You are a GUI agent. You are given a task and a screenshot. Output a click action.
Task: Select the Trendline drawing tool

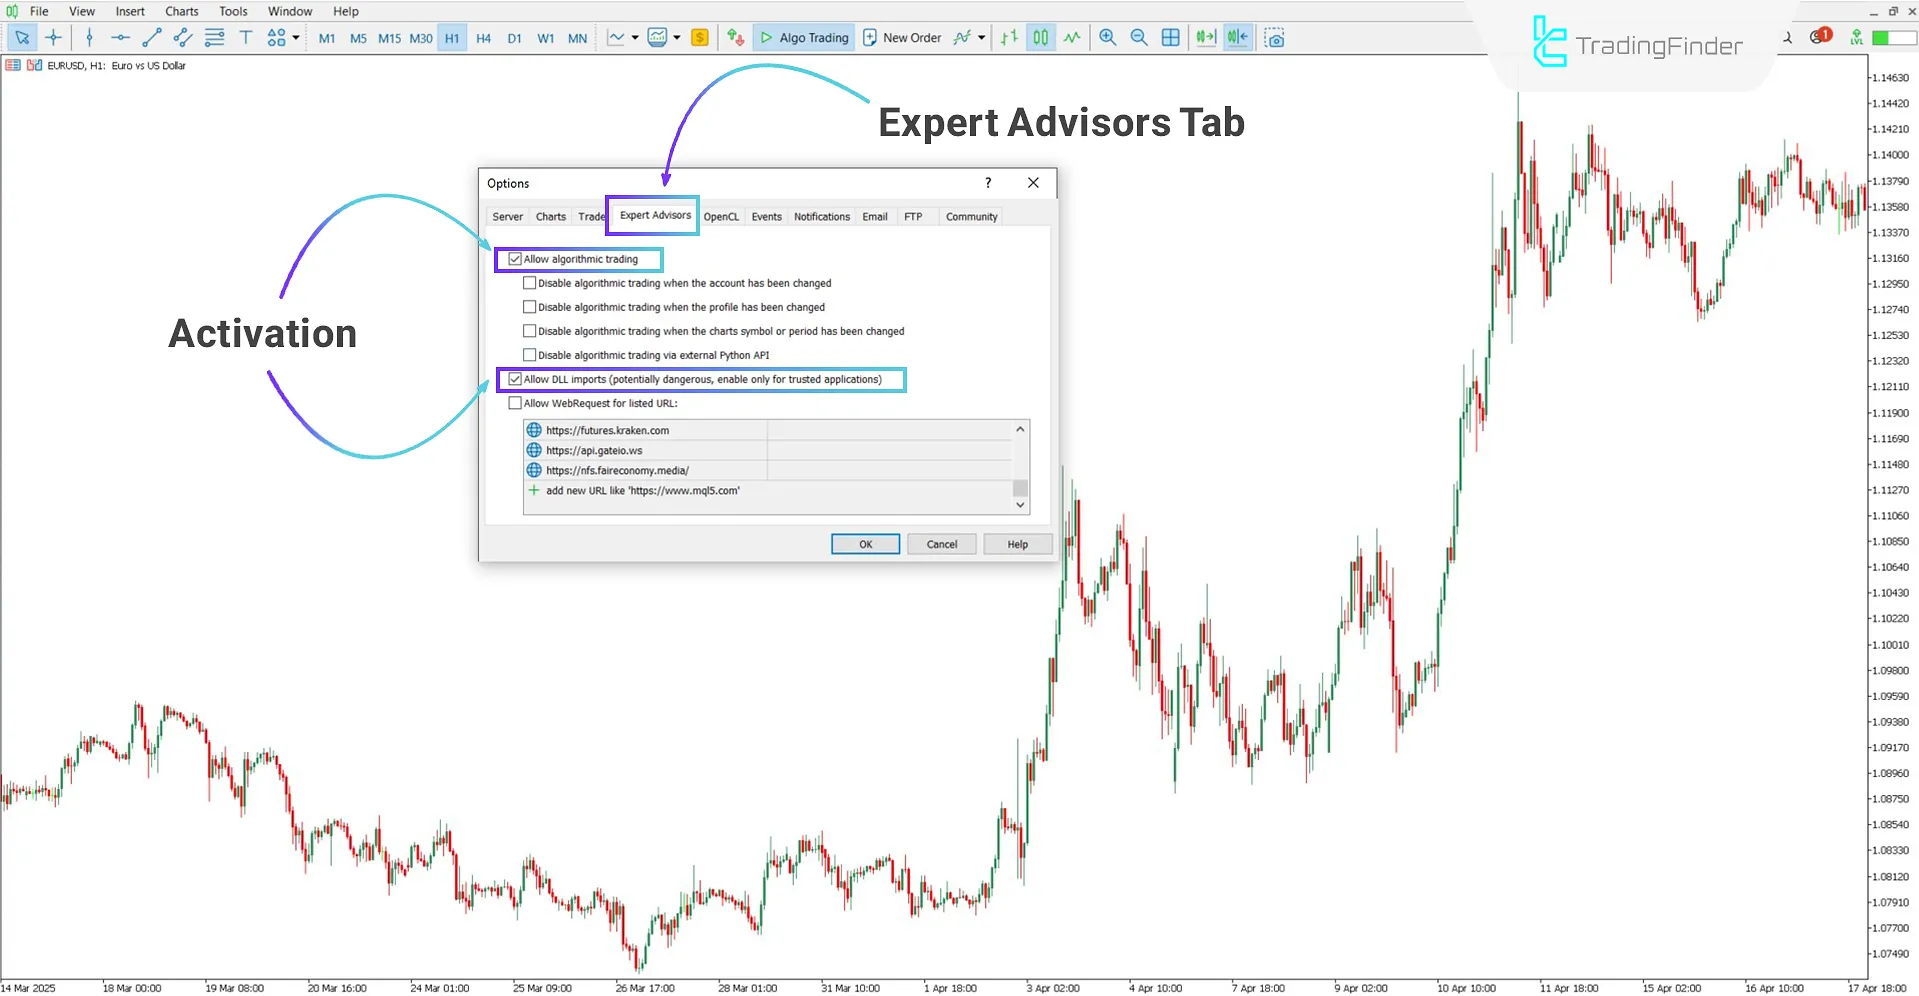pos(152,37)
